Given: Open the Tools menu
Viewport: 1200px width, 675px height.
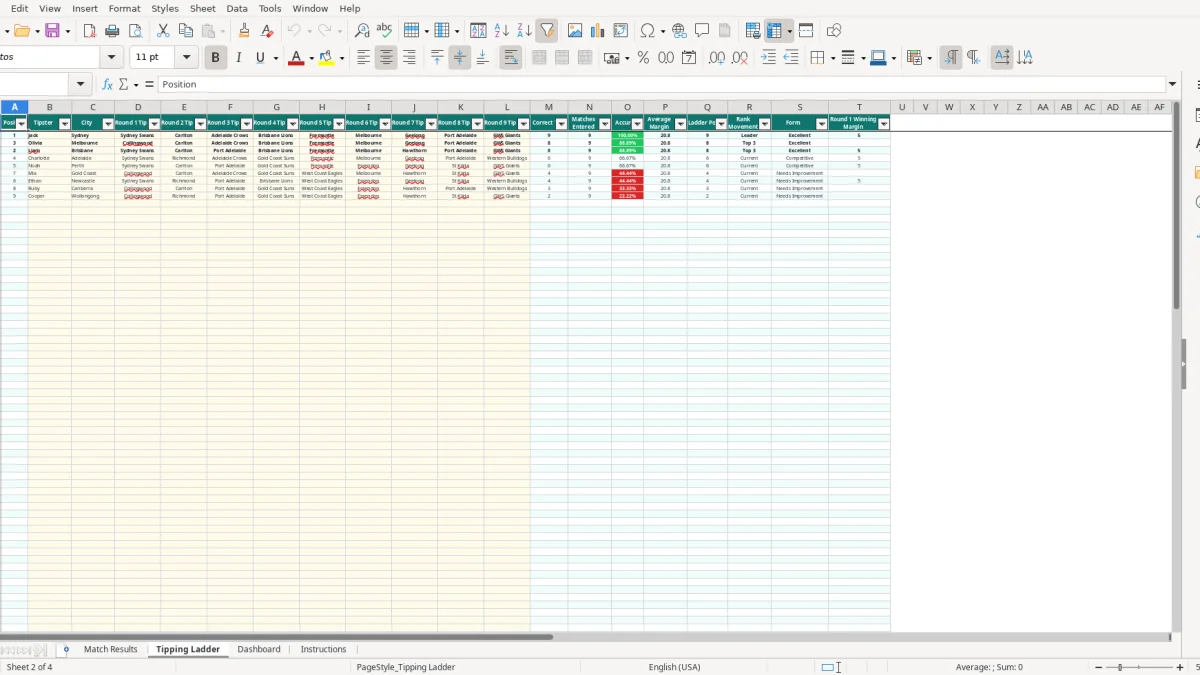Looking at the screenshot, I should tap(270, 8).
